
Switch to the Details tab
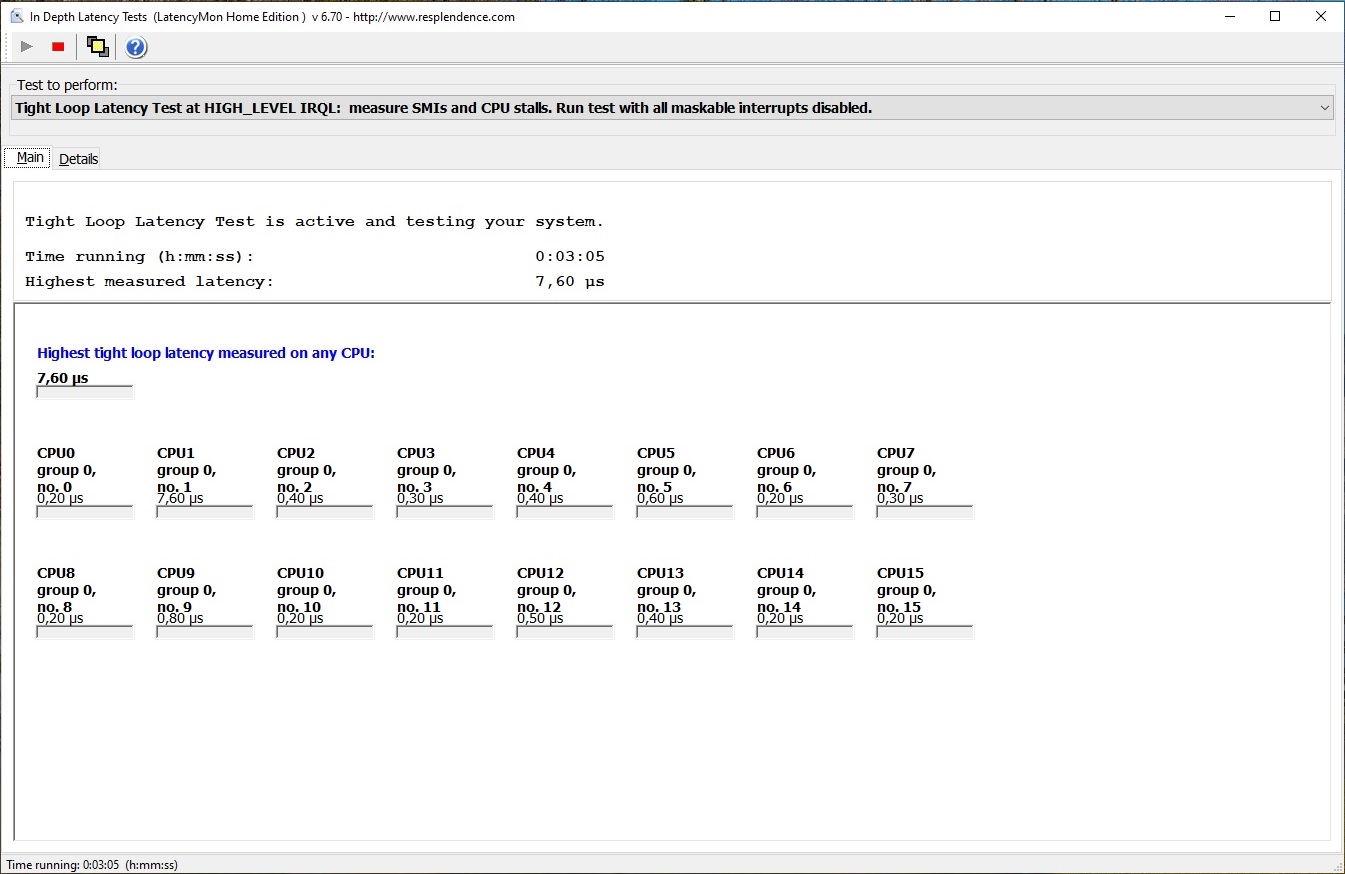tap(78, 159)
